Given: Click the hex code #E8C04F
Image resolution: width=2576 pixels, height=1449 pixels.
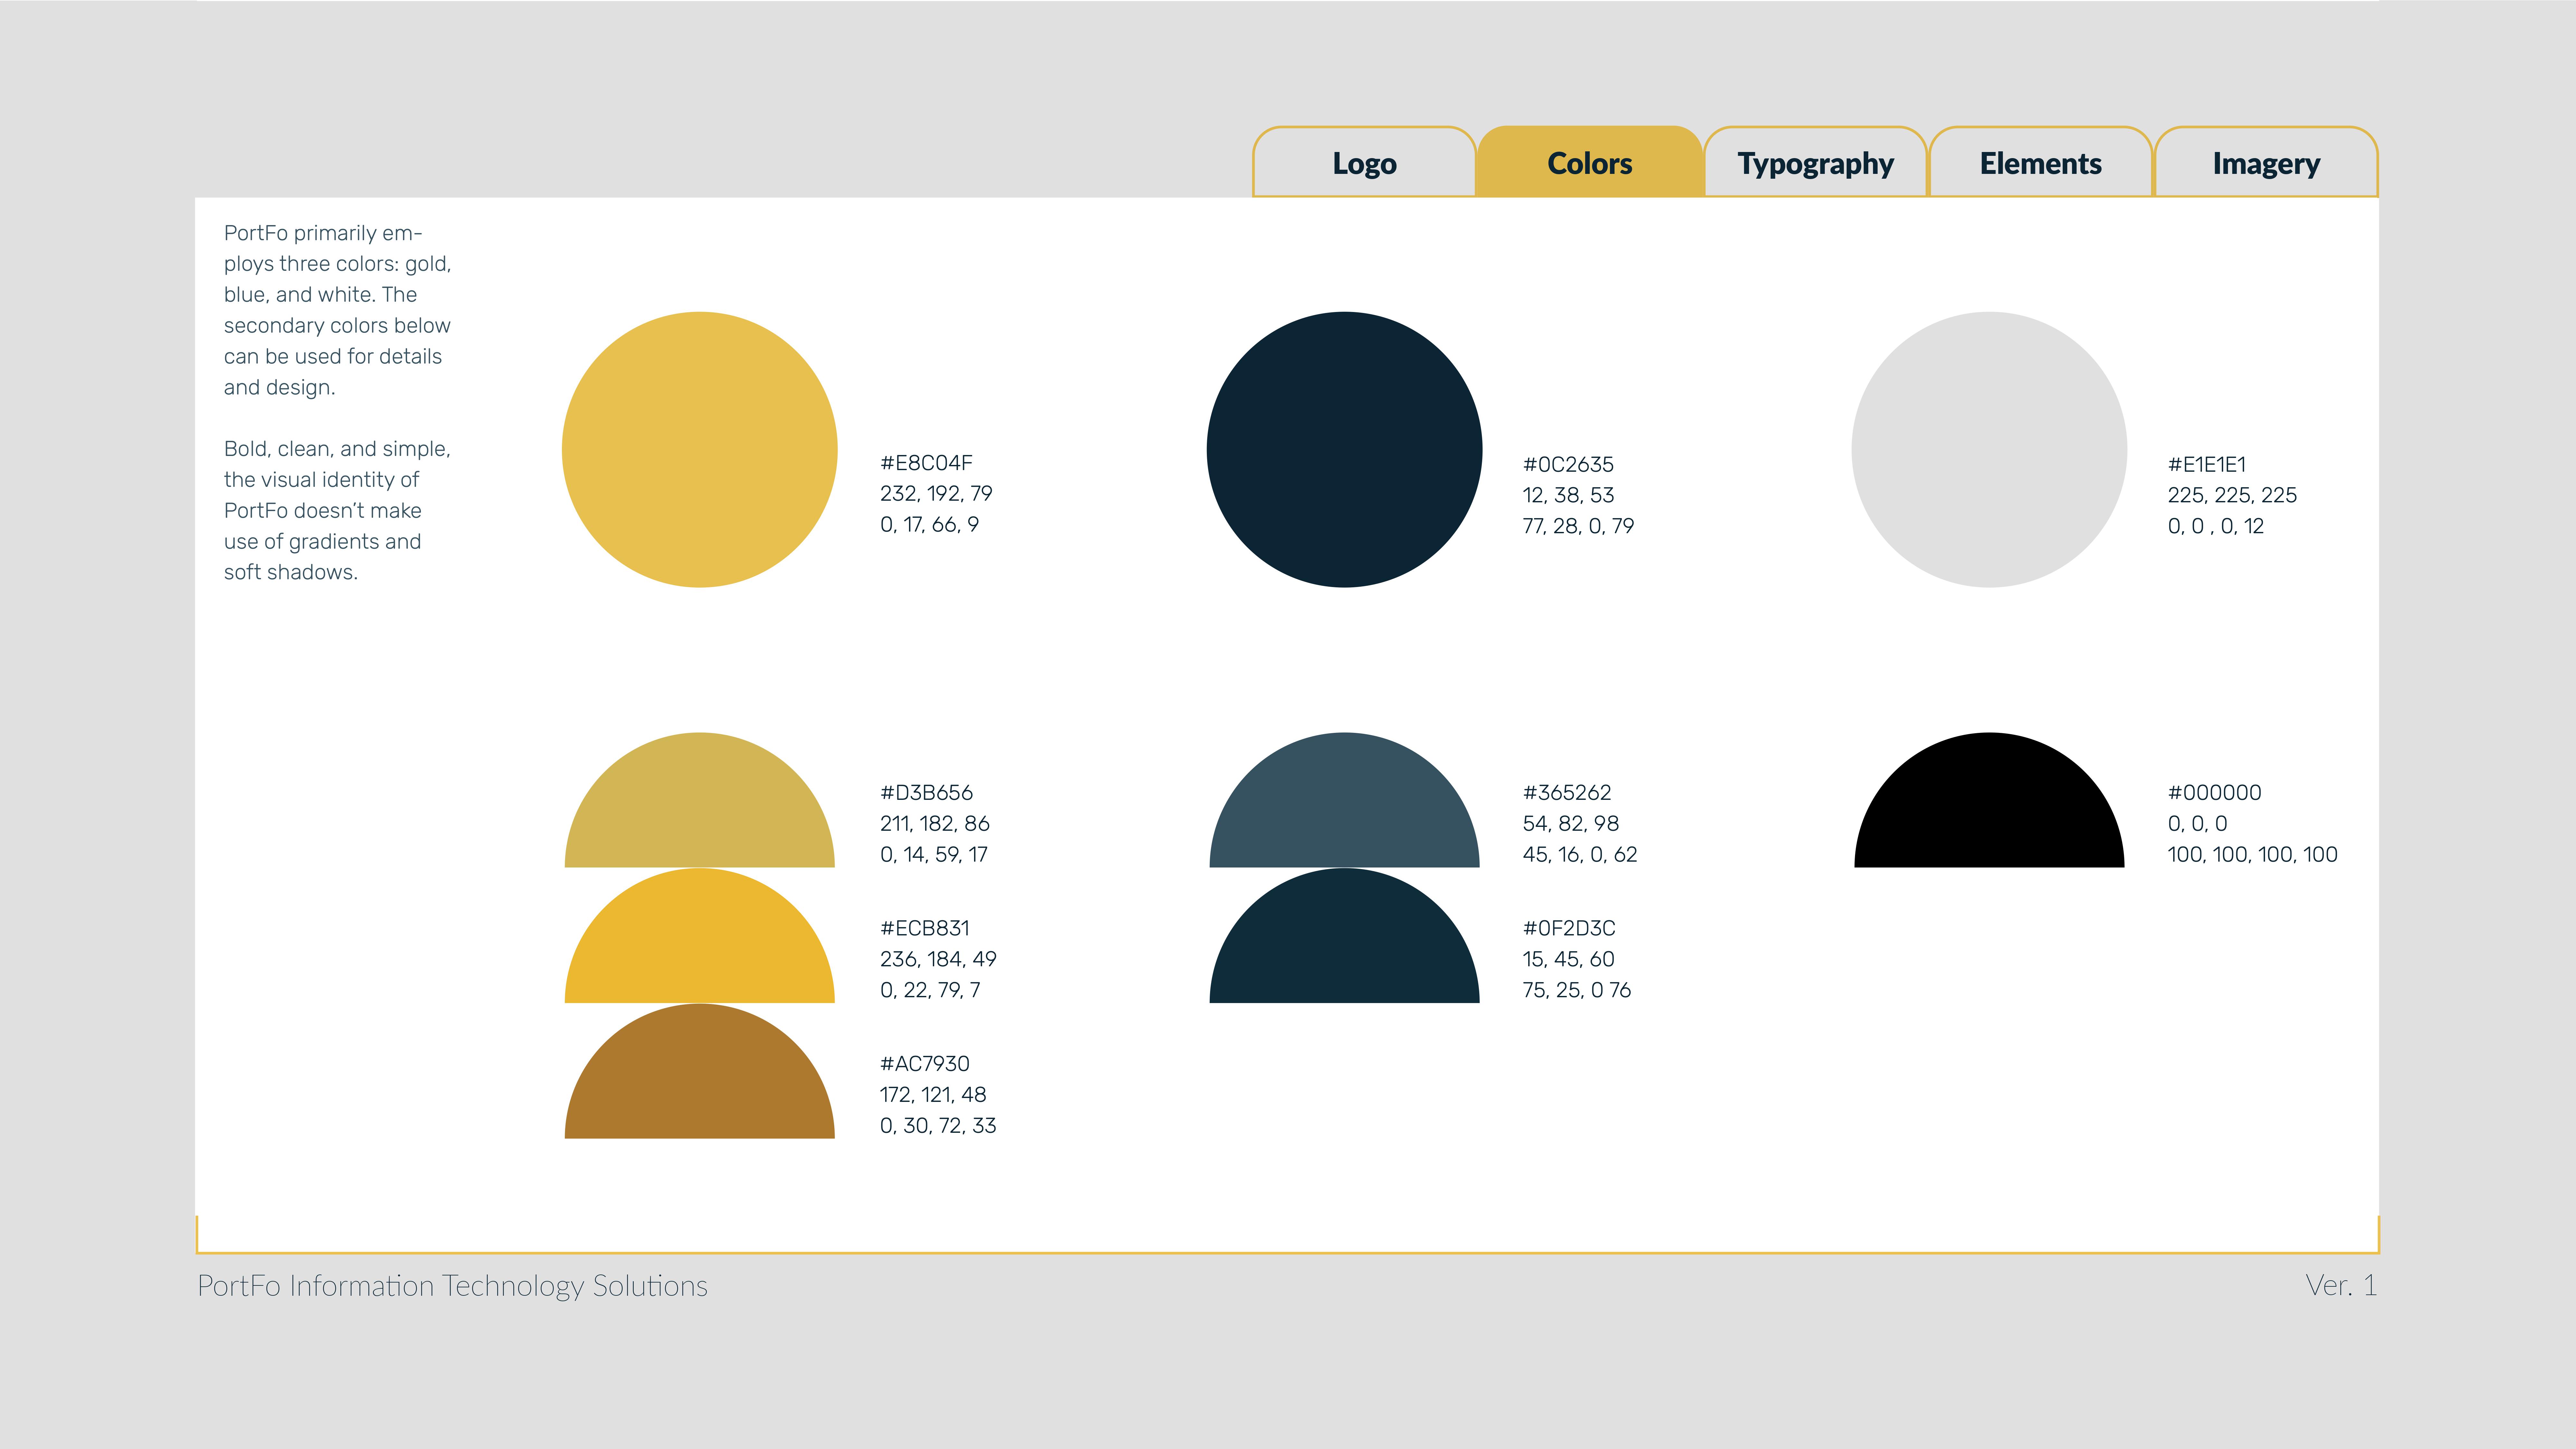Looking at the screenshot, I should [926, 463].
